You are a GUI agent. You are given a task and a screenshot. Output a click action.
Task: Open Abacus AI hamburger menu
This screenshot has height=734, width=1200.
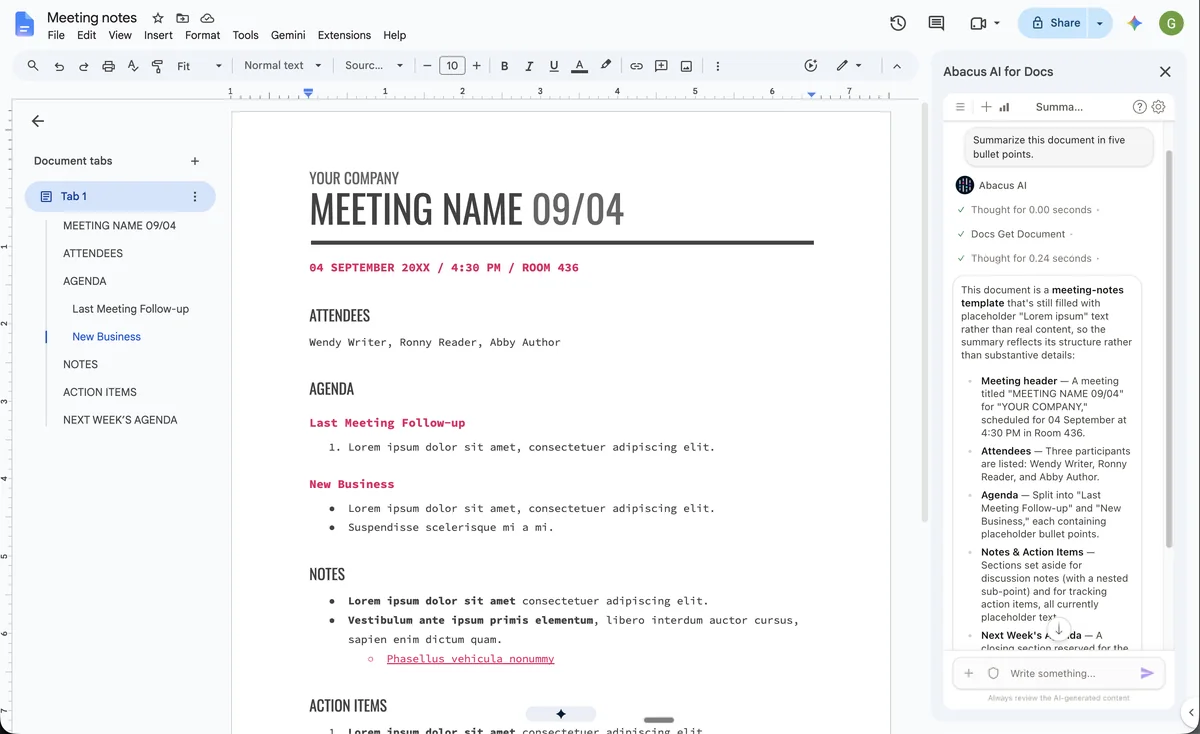[960, 107]
